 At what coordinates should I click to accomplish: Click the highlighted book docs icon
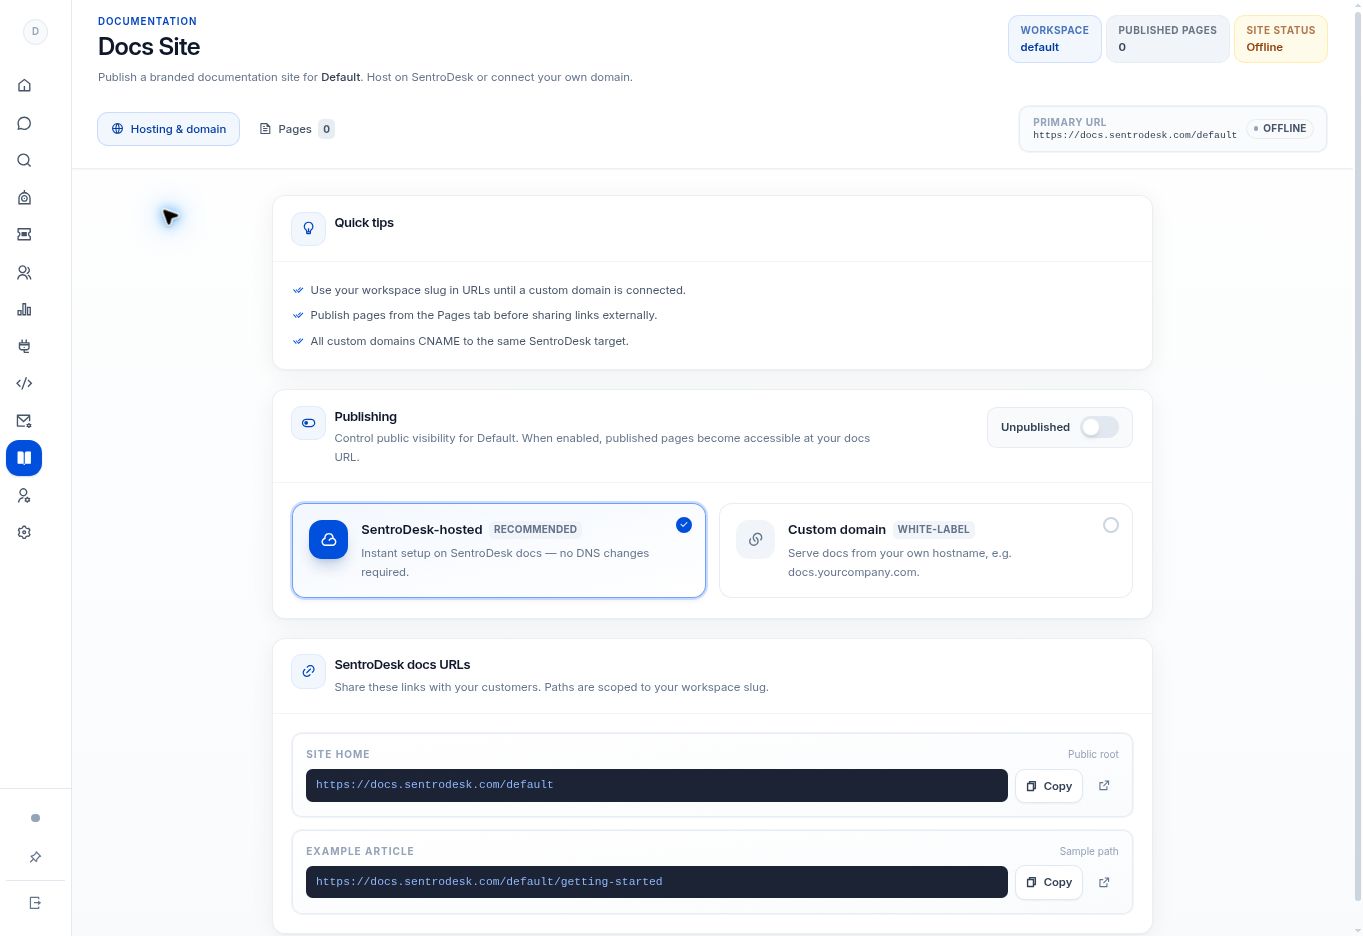pos(24,458)
